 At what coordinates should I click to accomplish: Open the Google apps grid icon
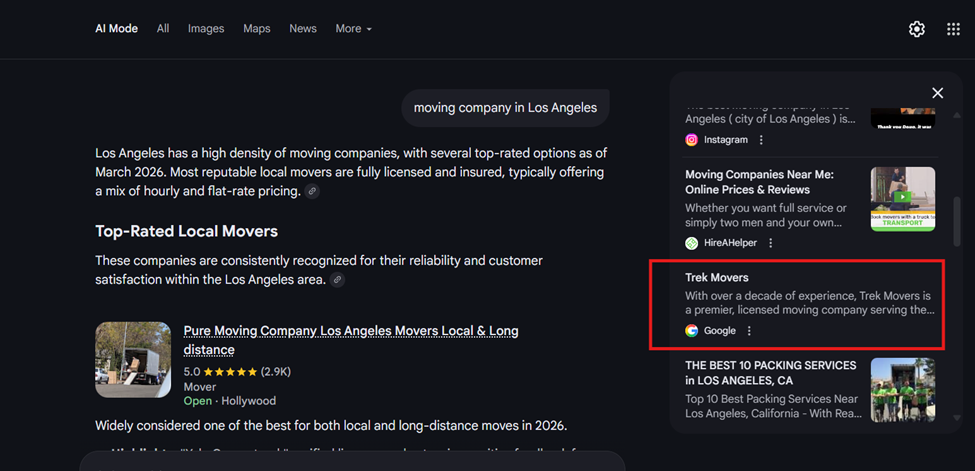point(953,29)
